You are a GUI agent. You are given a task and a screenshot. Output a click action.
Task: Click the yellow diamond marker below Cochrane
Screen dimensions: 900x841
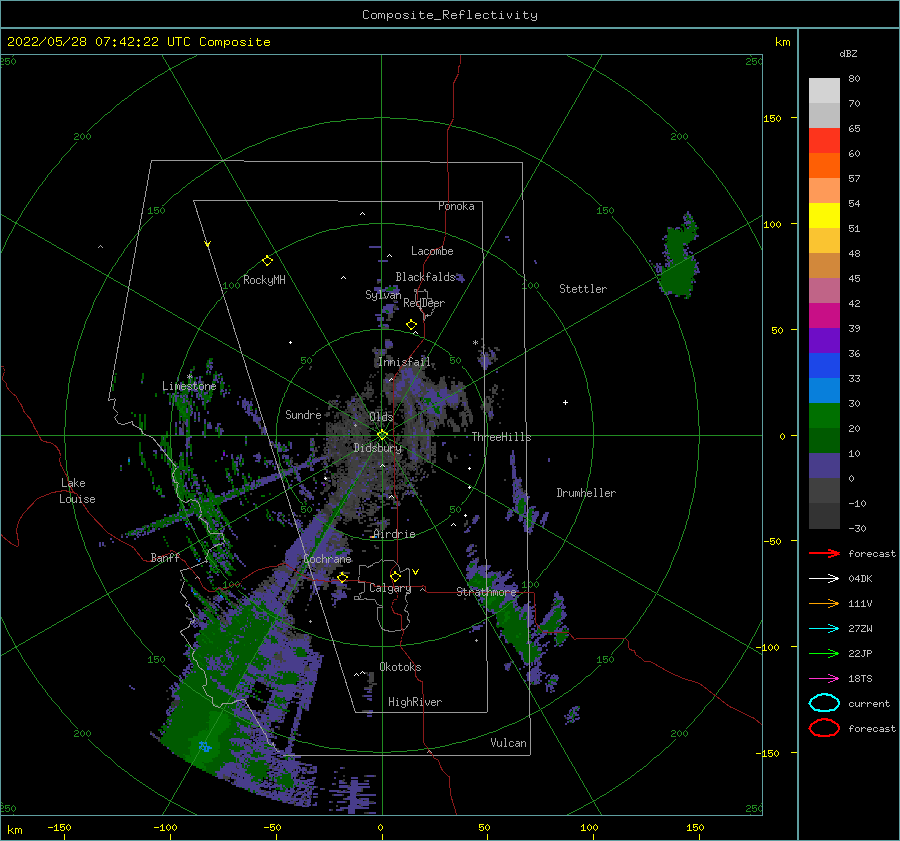342,577
